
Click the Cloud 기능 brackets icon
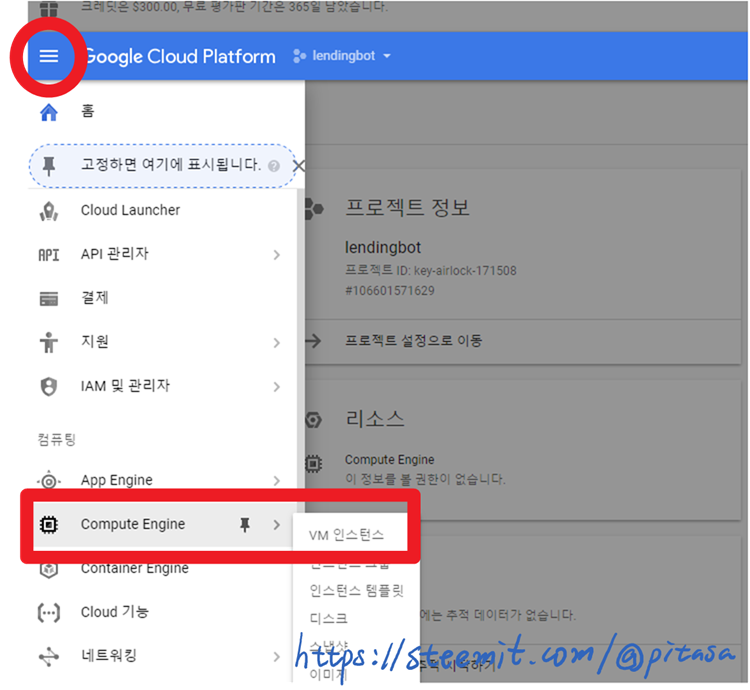(49, 613)
